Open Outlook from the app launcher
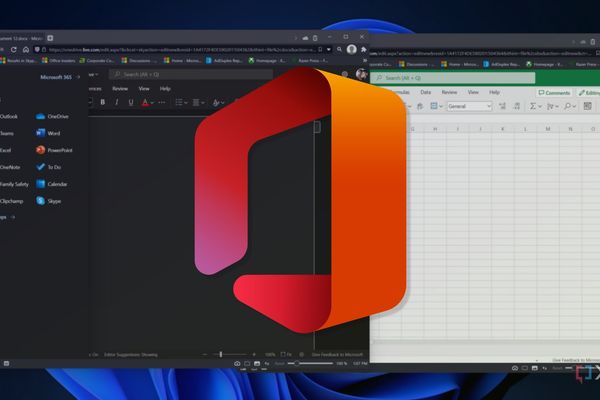Image resolution: width=600 pixels, height=400 pixels. click(9, 116)
